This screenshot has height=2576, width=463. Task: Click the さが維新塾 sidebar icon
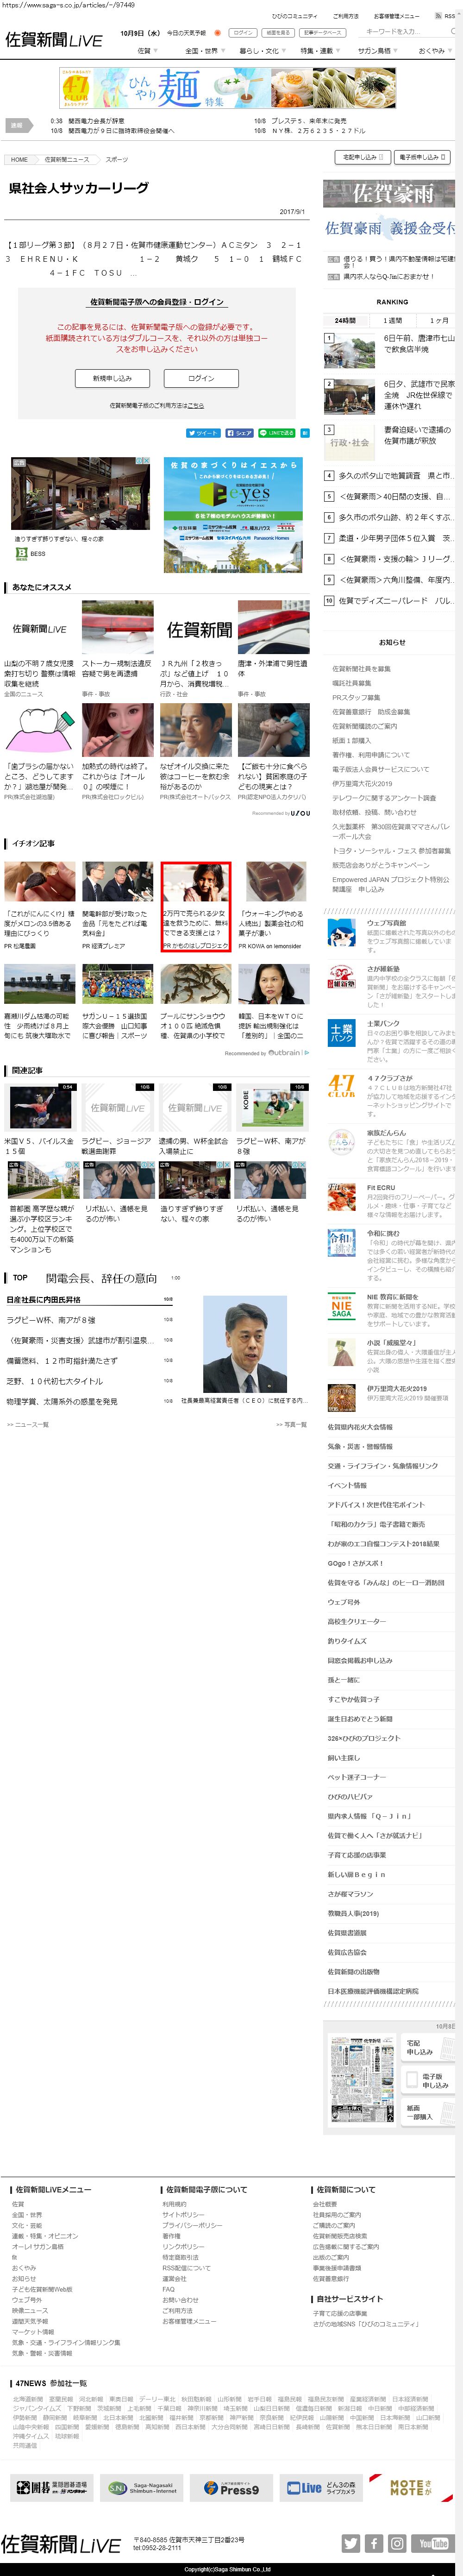342,977
